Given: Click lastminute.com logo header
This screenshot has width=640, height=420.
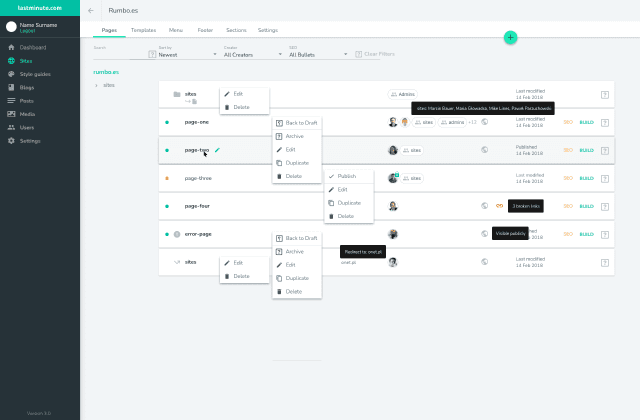Looking at the screenshot, I should (40, 8).
